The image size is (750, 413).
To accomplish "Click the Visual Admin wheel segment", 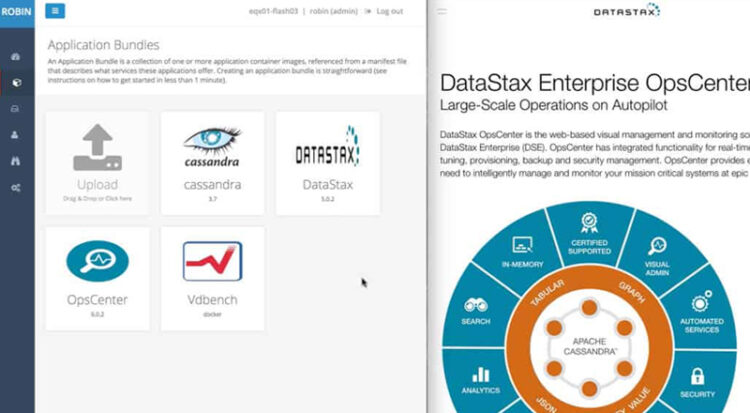I will click(x=657, y=256).
